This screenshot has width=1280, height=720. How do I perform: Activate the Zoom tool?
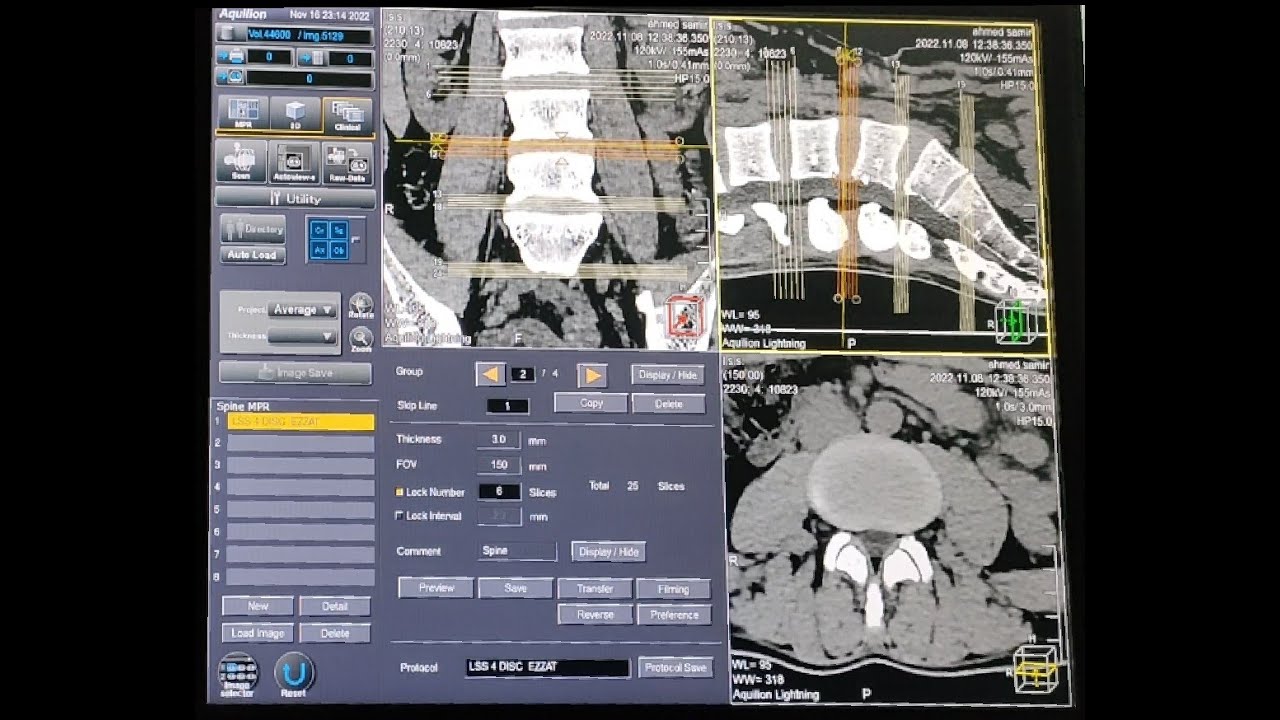[361, 340]
